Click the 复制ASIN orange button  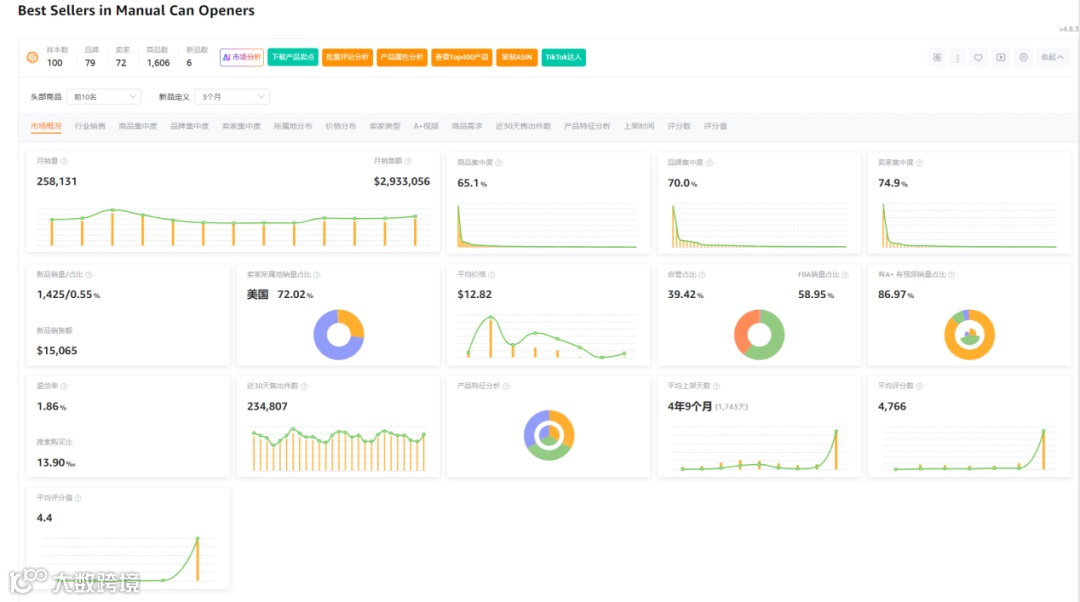pos(517,57)
